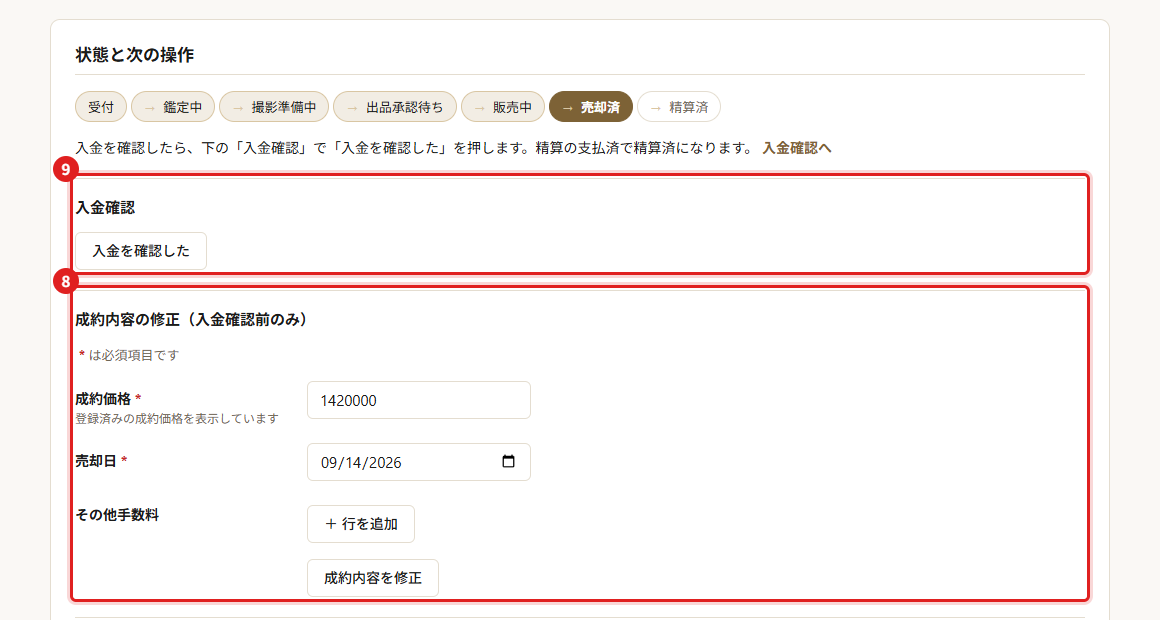The image size is (1160, 620).
Task: Click the 入金を確認した button
Action: [x=141, y=251]
